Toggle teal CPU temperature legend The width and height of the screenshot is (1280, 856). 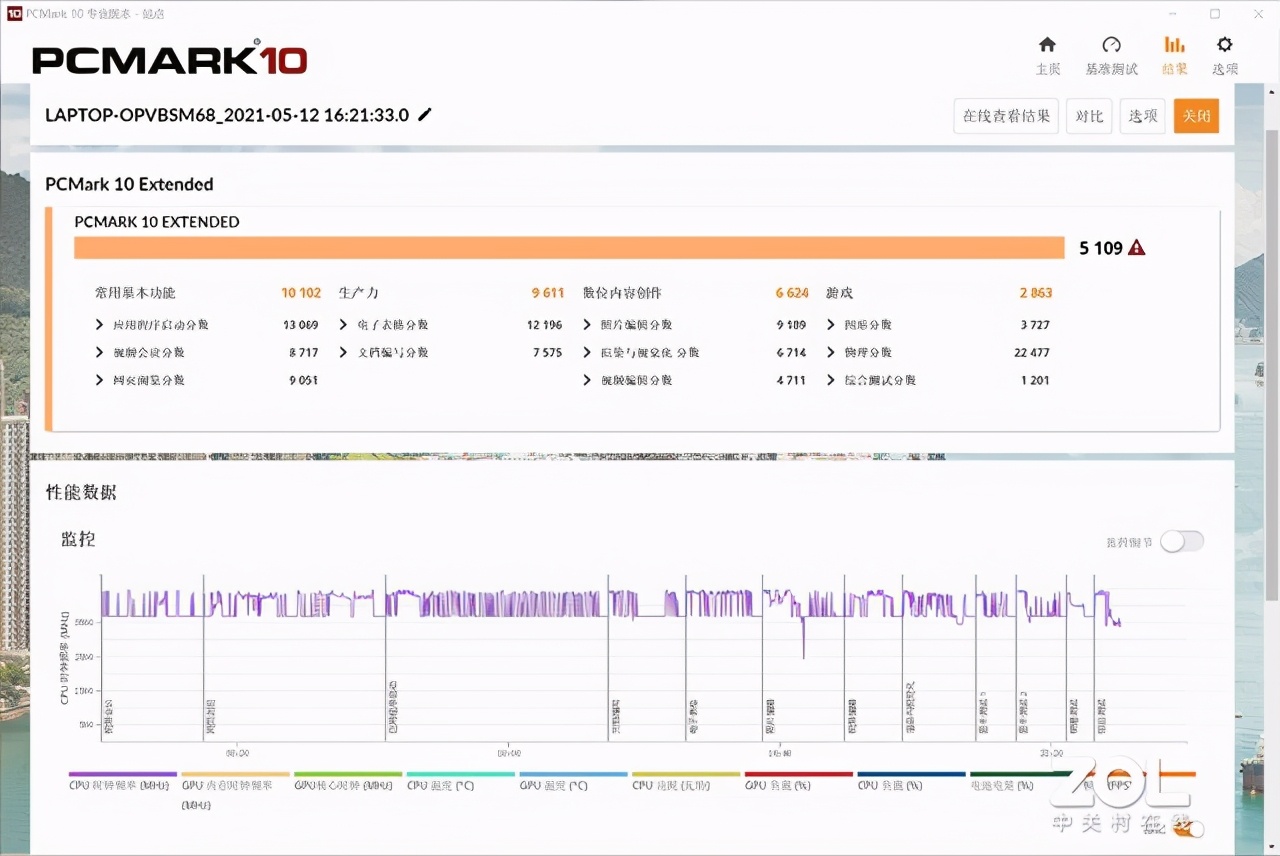(x=460, y=782)
